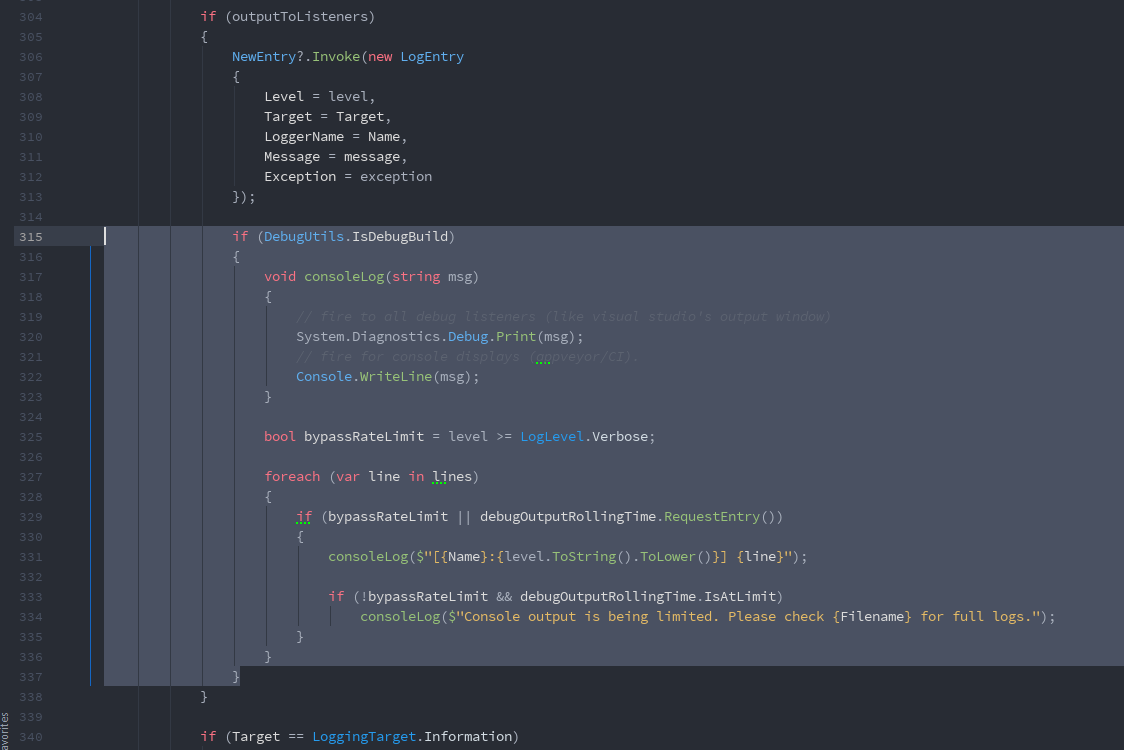Click the 'foreach' keyword
1124x750 pixels.
(x=292, y=477)
